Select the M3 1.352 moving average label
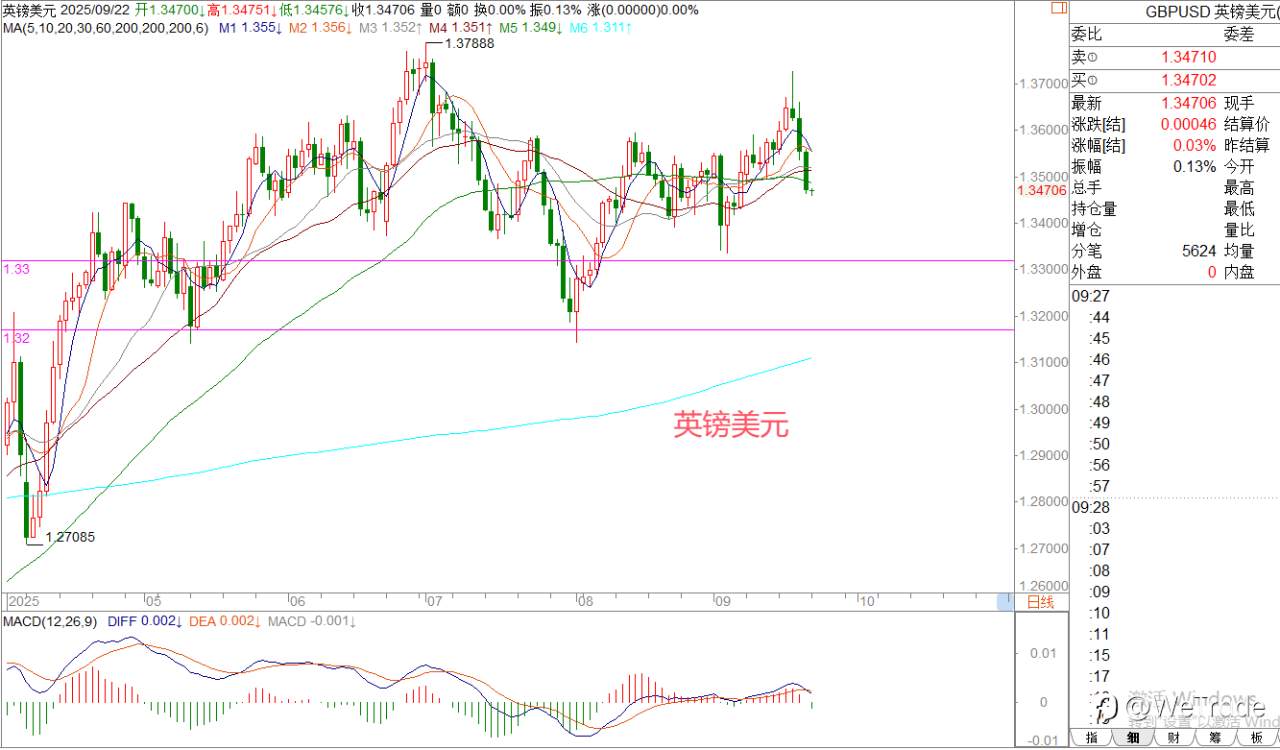Image resolution: width=1280 pixels, height=750 pixels. point(391,27)
